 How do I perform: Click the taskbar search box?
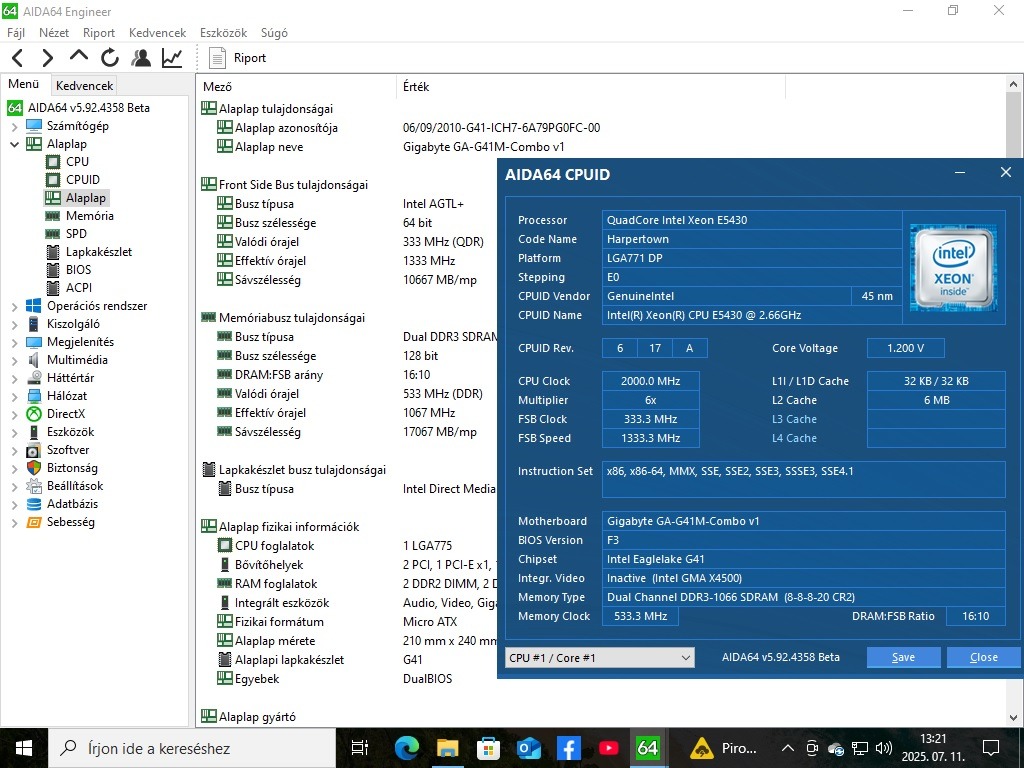pos(192,748)
